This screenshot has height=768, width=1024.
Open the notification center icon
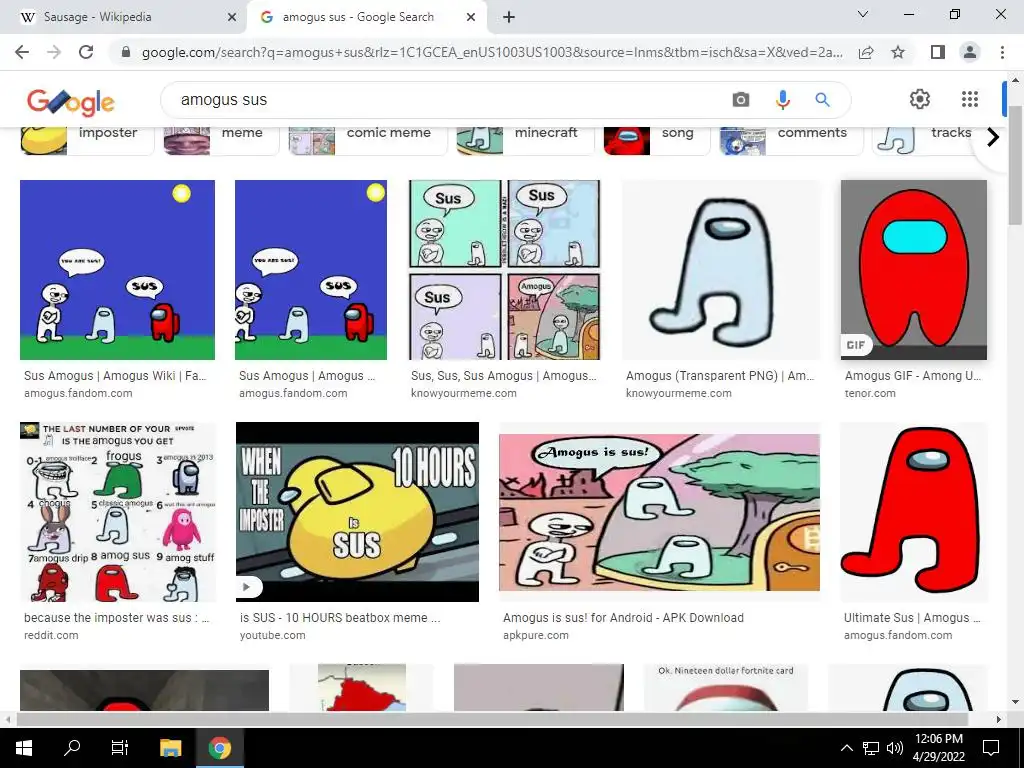tap(991, 748)
